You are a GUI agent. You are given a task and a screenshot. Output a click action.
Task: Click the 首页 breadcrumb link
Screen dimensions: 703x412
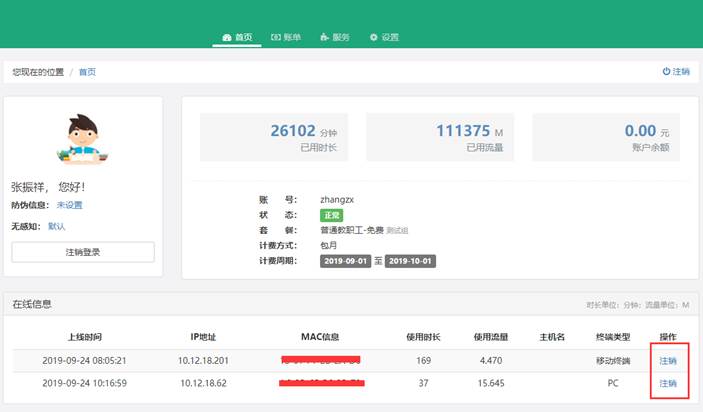click(87, 72)
